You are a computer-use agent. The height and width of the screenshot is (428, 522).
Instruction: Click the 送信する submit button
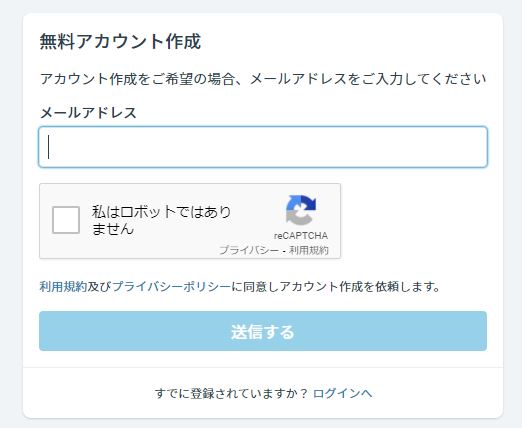click(263, 331)
